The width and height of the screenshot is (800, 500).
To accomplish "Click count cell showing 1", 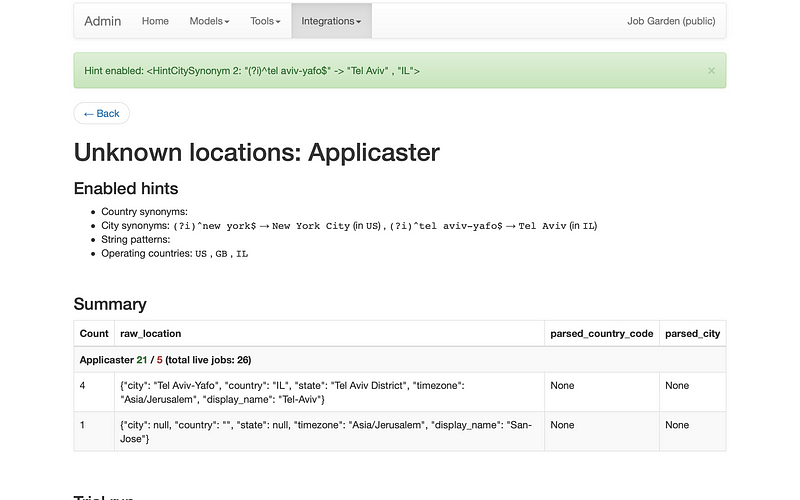I will (x=94, y=432).
